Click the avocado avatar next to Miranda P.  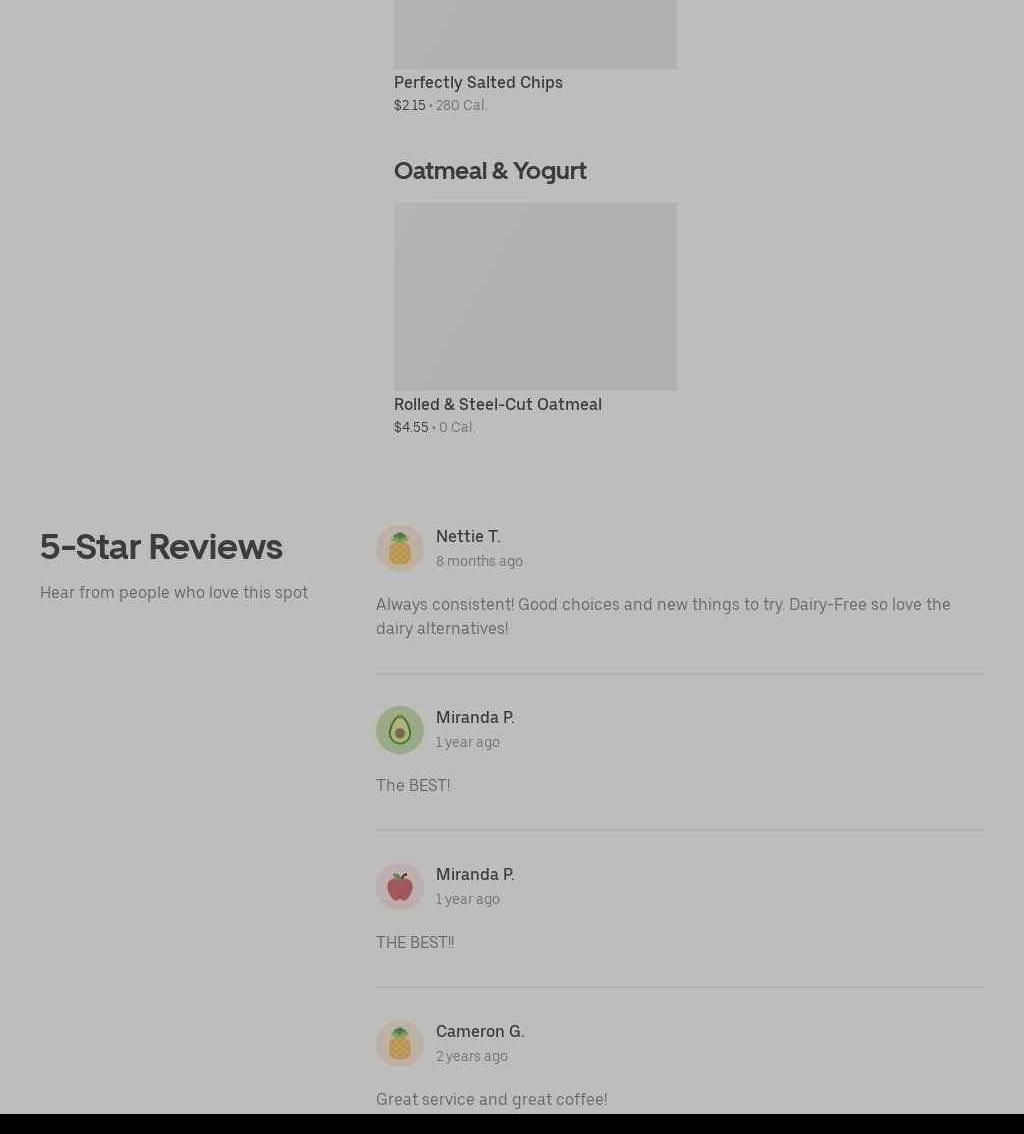[400, 730]
